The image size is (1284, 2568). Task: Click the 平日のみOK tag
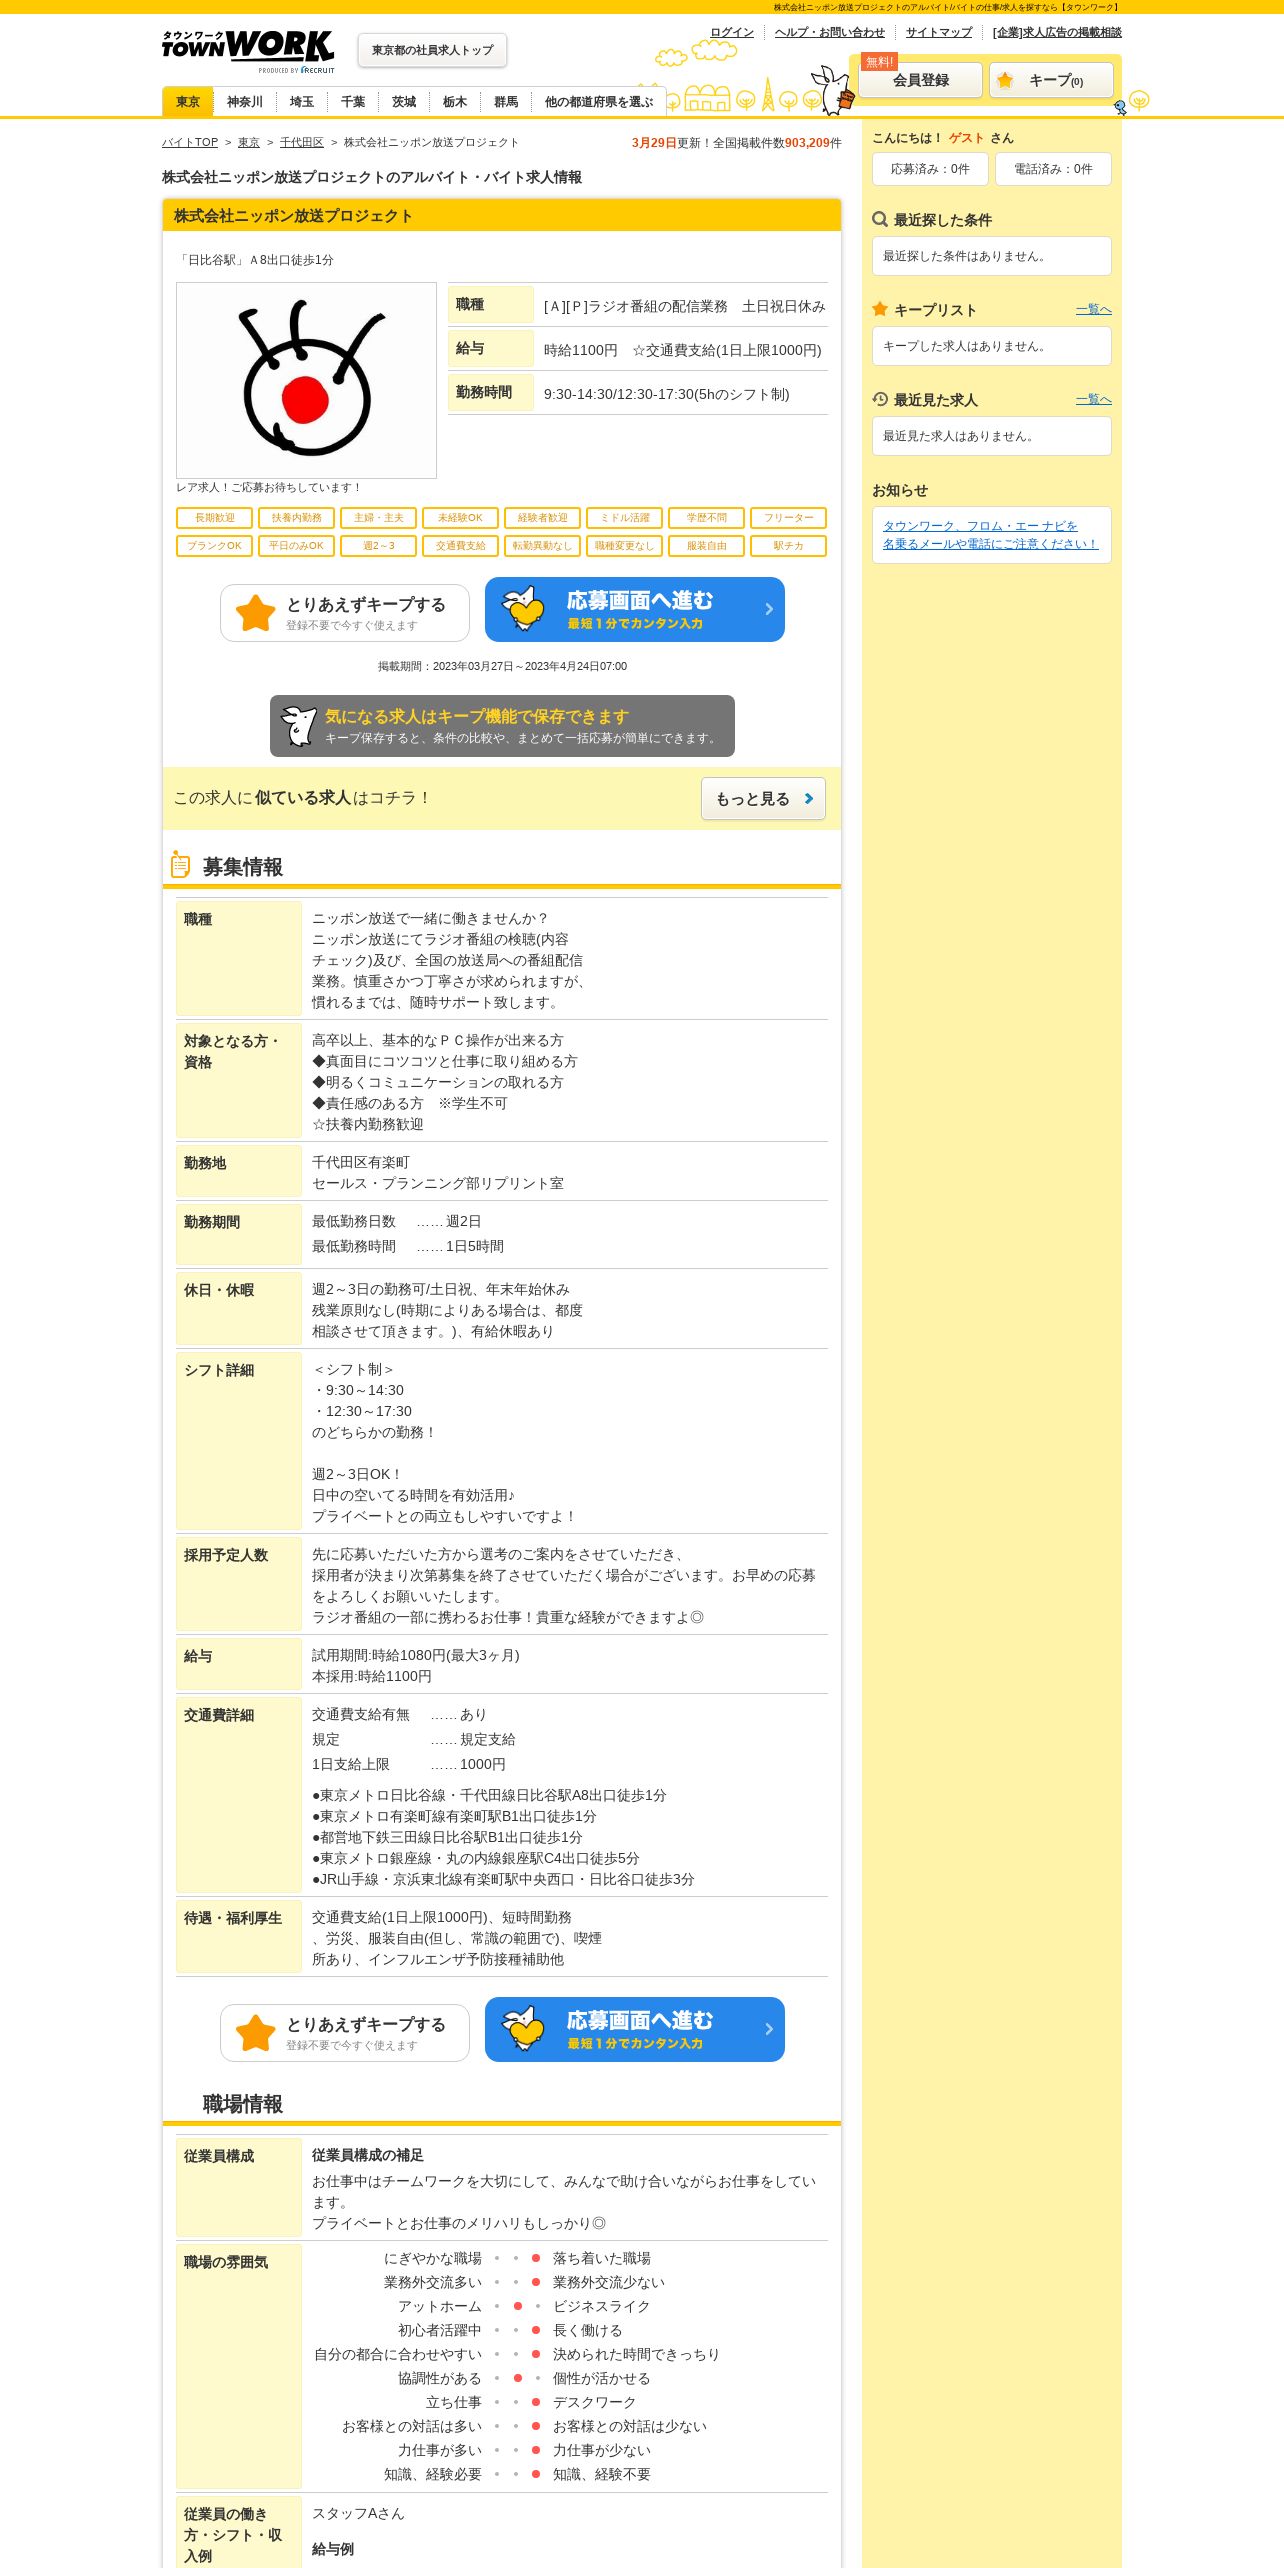(x=296, y=546)
